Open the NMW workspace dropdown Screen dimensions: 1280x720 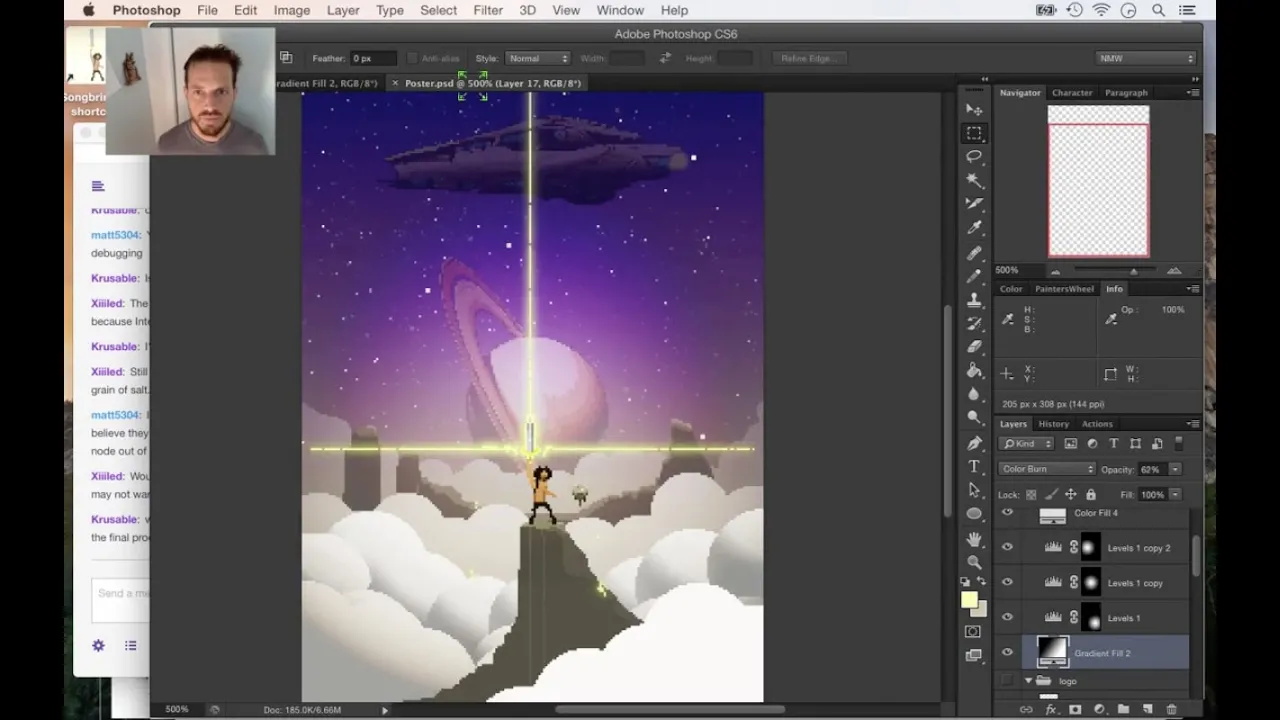[x=1146, y=59]
